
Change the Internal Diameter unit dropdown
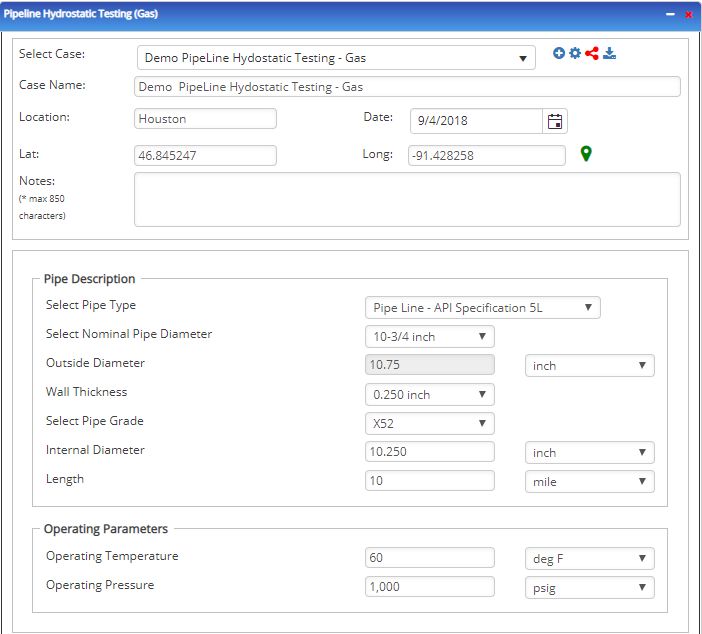tap(590, 453)
